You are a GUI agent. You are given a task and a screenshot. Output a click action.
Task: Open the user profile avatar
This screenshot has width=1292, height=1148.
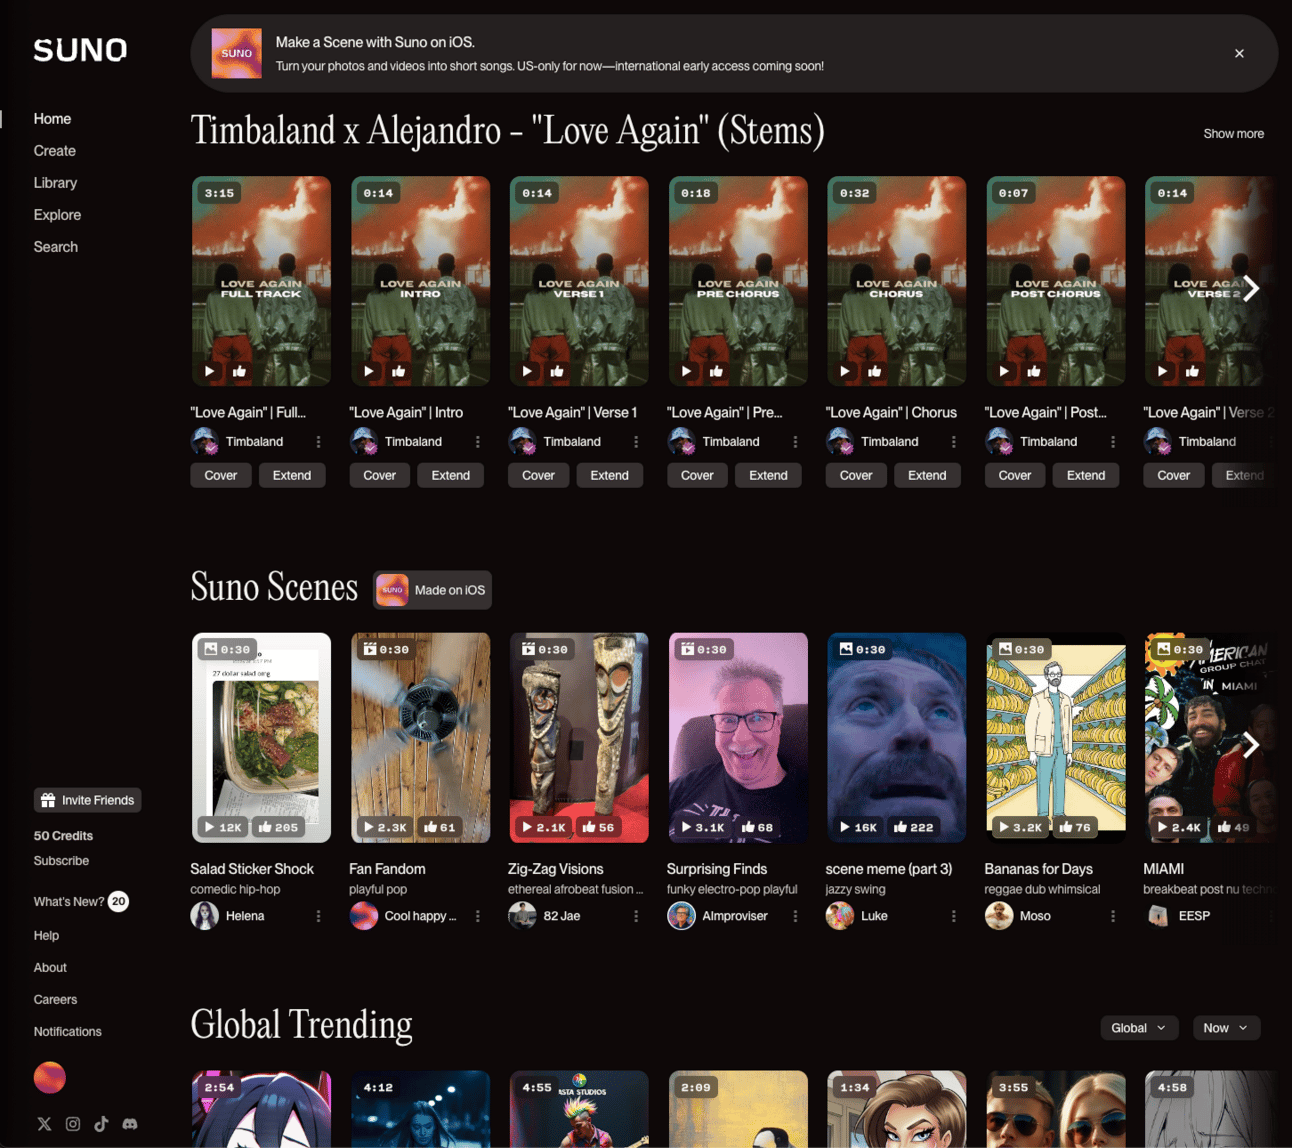click(50, 1077)
